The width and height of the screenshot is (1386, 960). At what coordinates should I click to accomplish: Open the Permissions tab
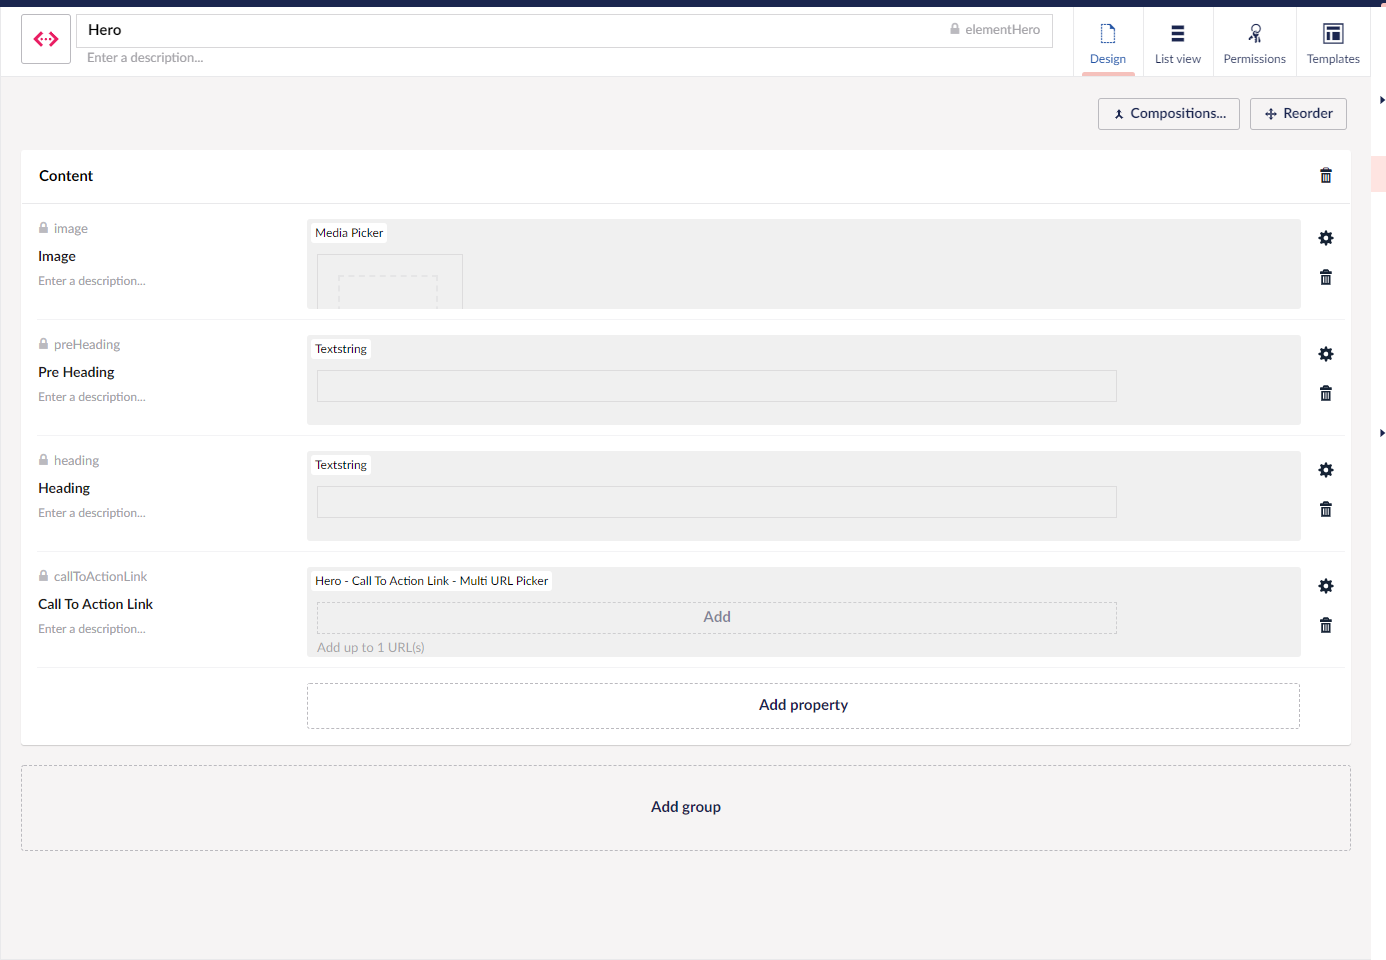tap(1254, 43)
